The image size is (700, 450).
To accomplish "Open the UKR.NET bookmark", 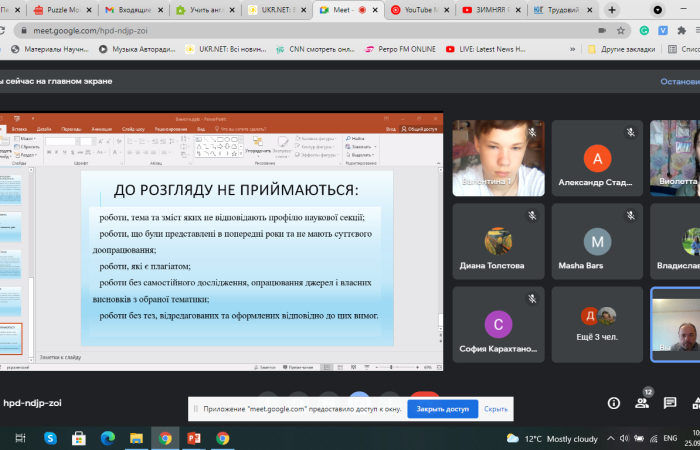I will point(238,49).
